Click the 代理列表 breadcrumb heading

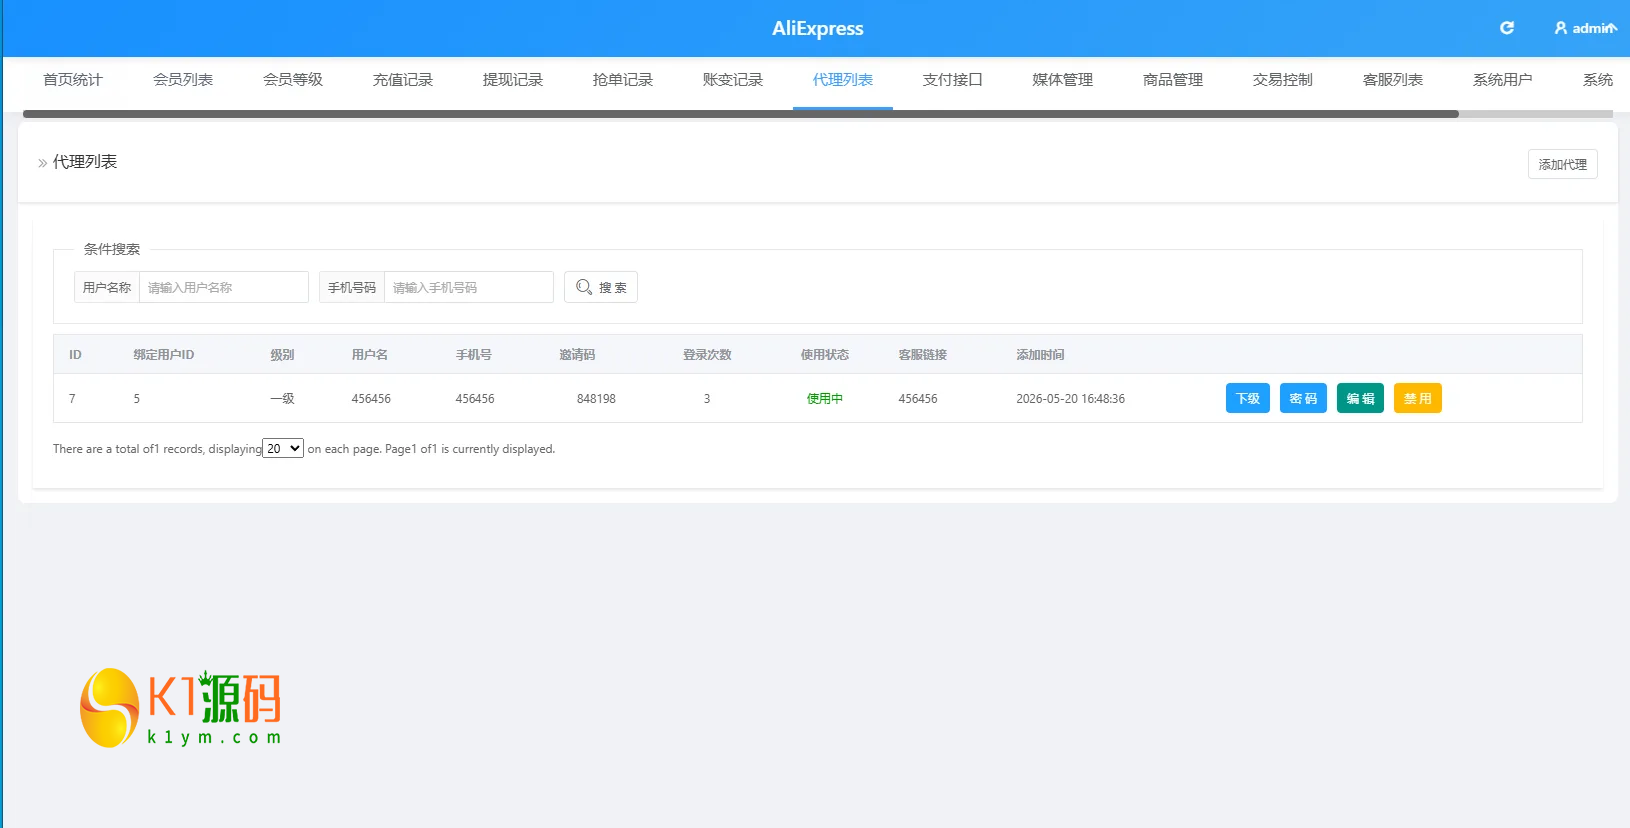click(x=85, y=162)
